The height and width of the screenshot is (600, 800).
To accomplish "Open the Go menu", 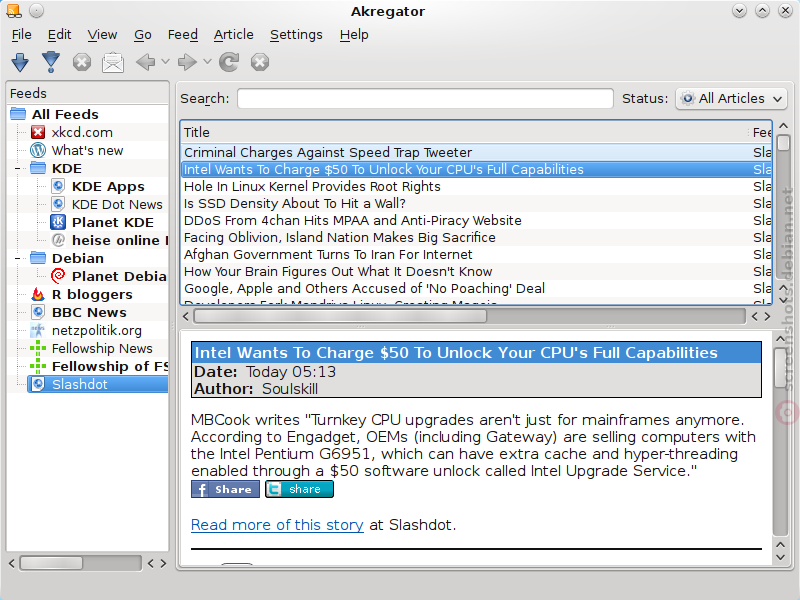I will (x=143, y=35).
